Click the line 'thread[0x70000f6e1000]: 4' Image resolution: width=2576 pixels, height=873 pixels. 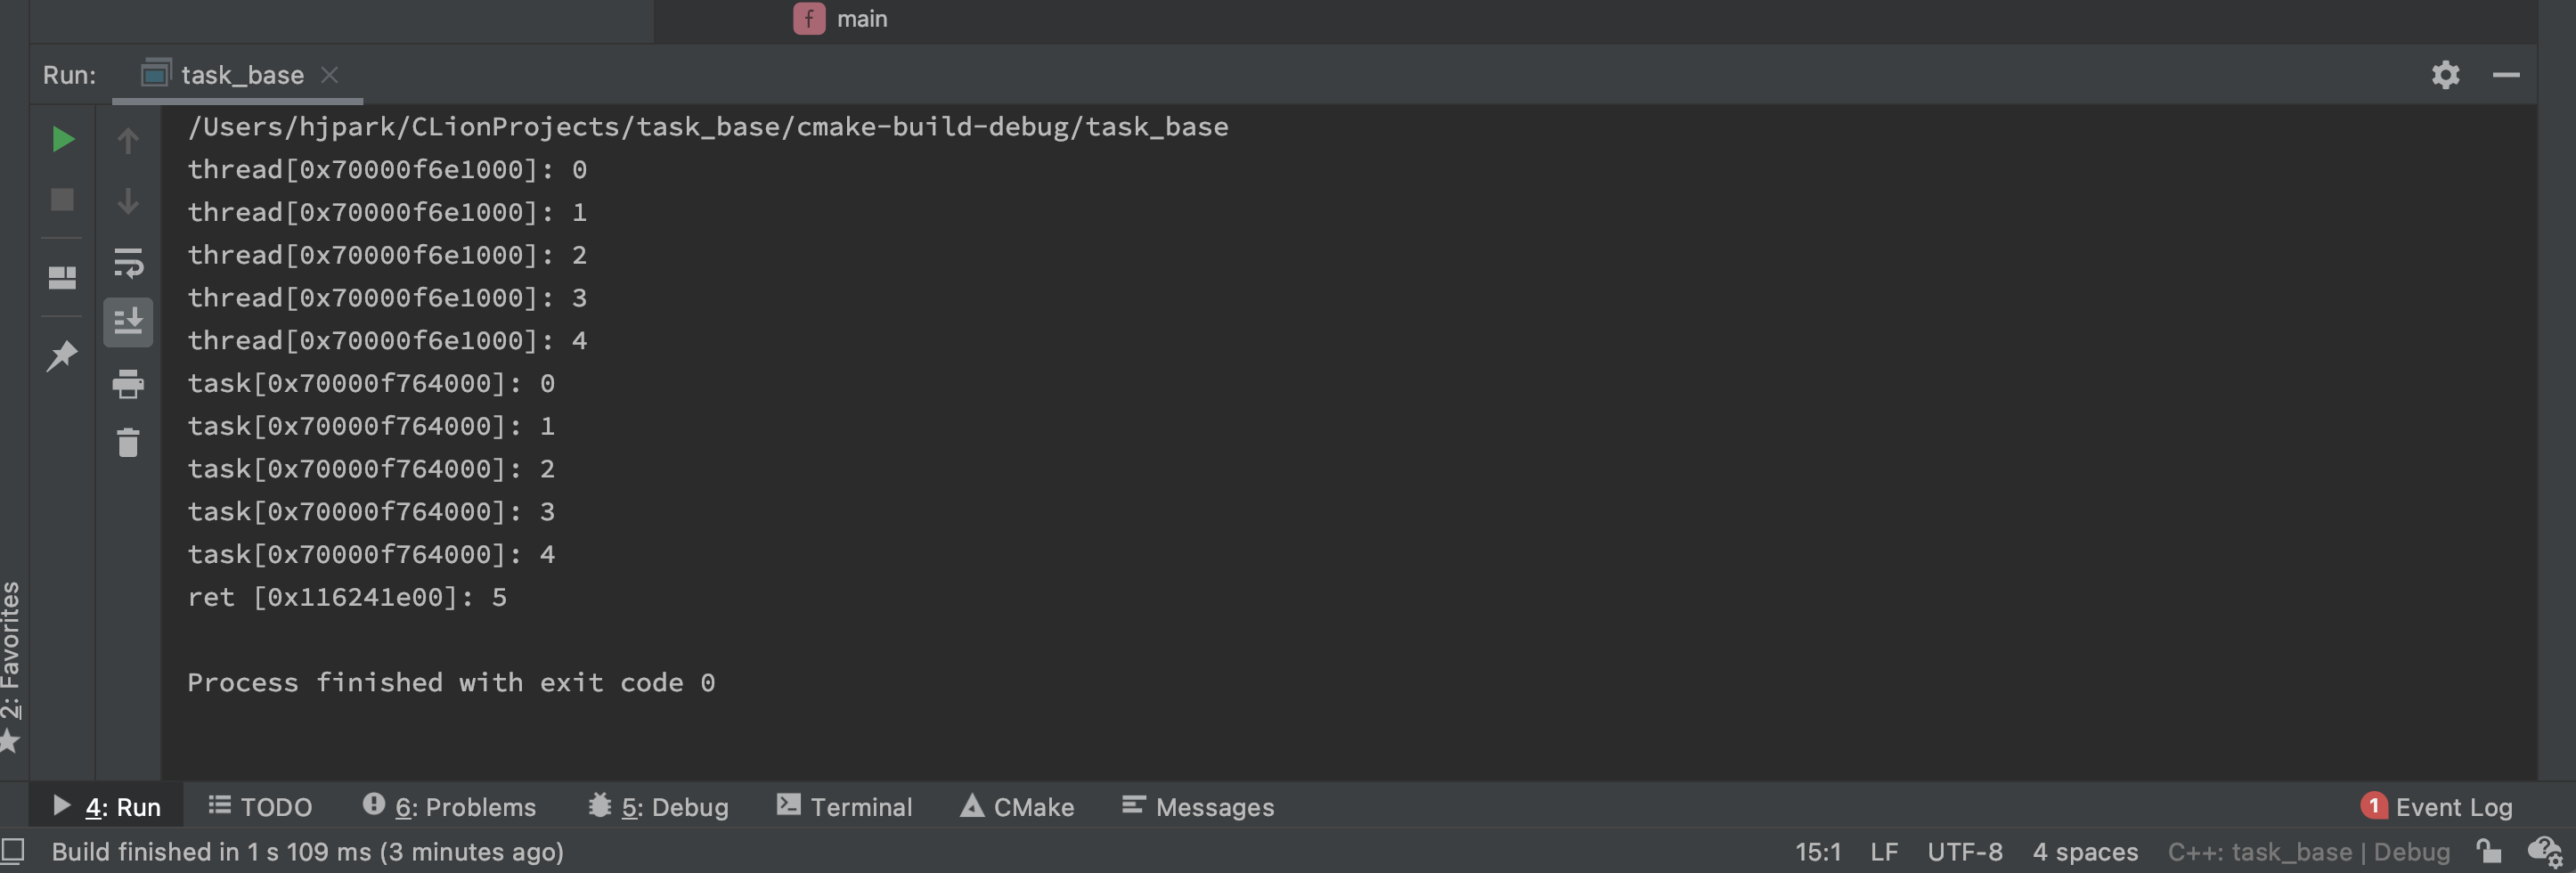click(387, 341)
